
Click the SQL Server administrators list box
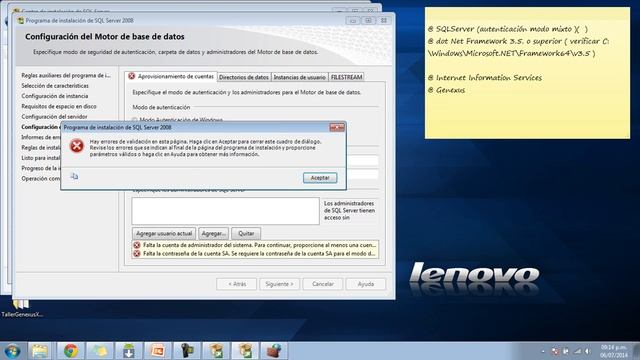click(225, 211)
